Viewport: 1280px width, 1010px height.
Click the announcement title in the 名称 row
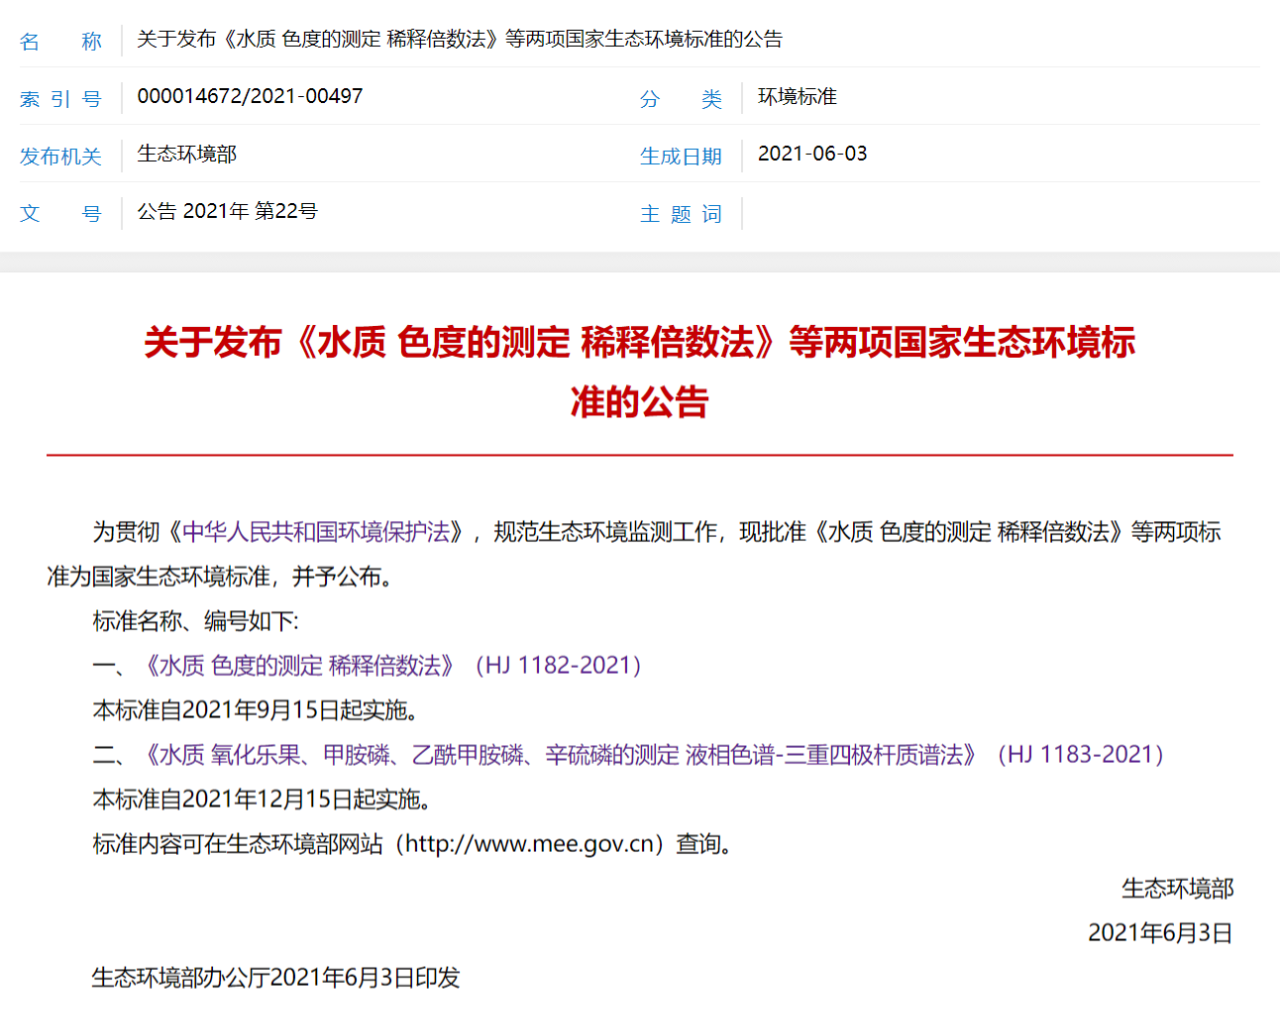click(x=460, y=41)
